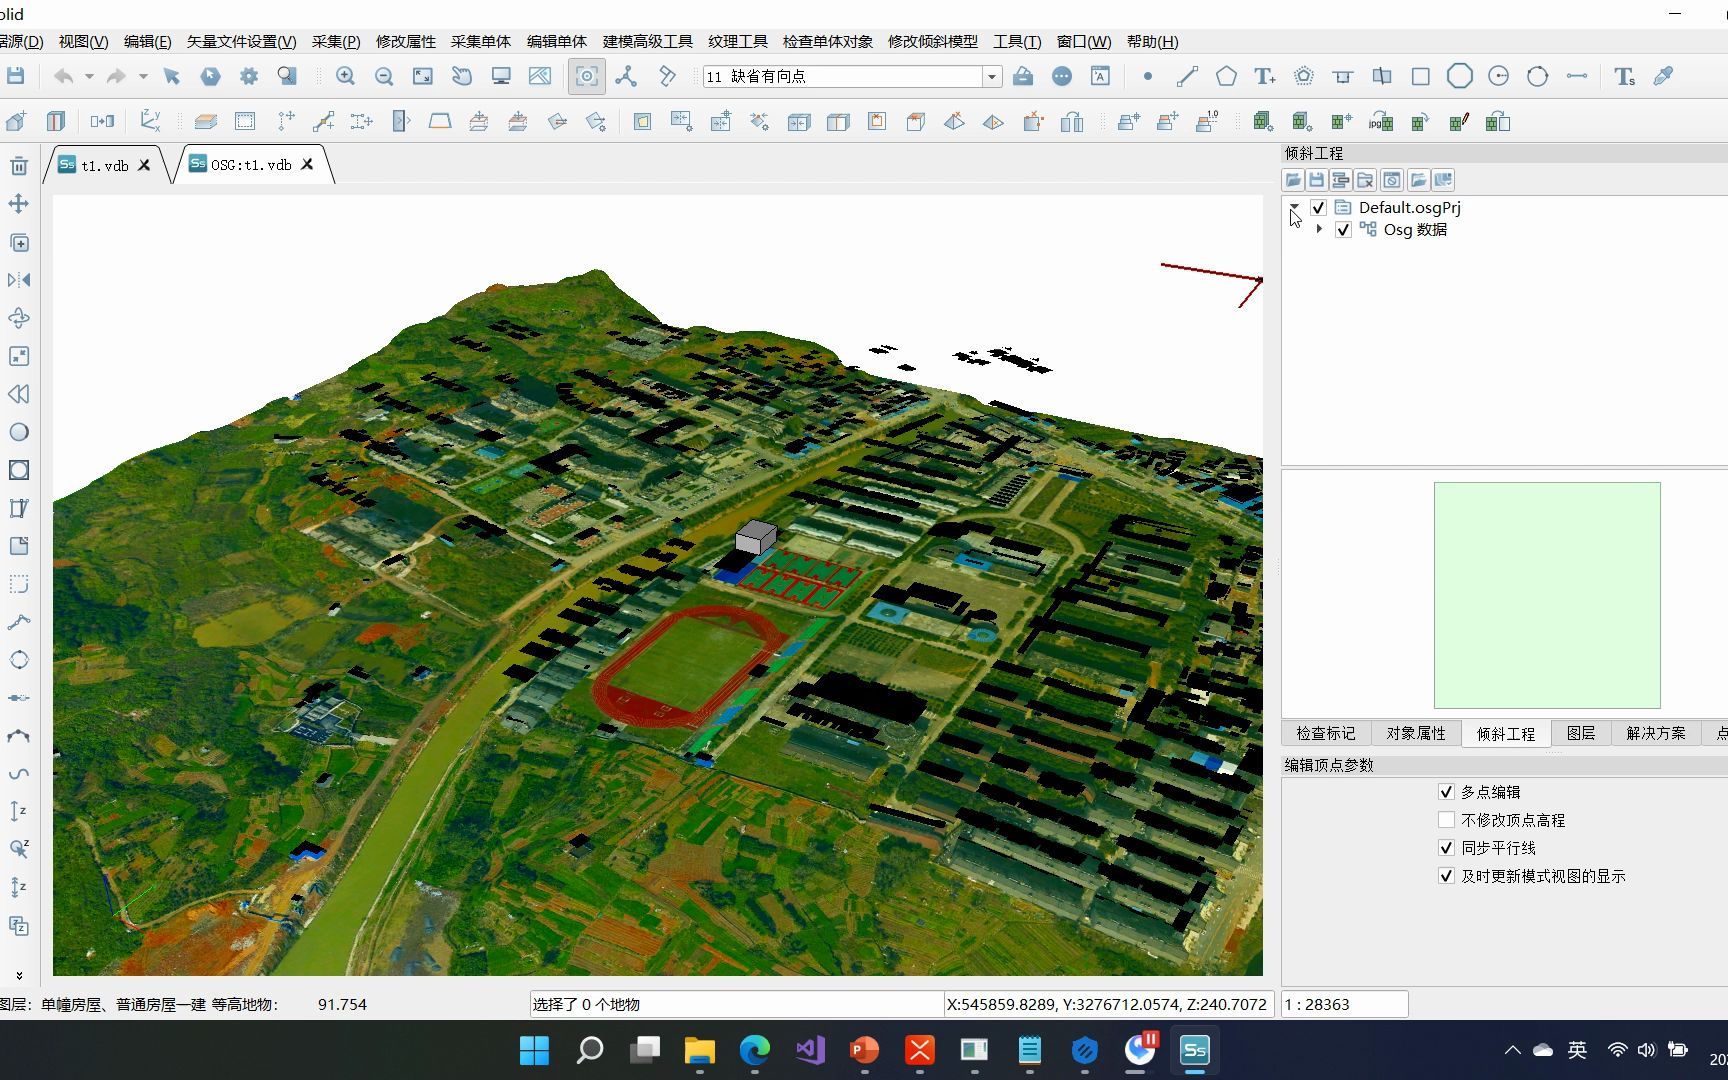Click the fit-to-window extent icon
Image resolution: width=1728 pixels, height=1080 pixels.
tap(423, 76)
